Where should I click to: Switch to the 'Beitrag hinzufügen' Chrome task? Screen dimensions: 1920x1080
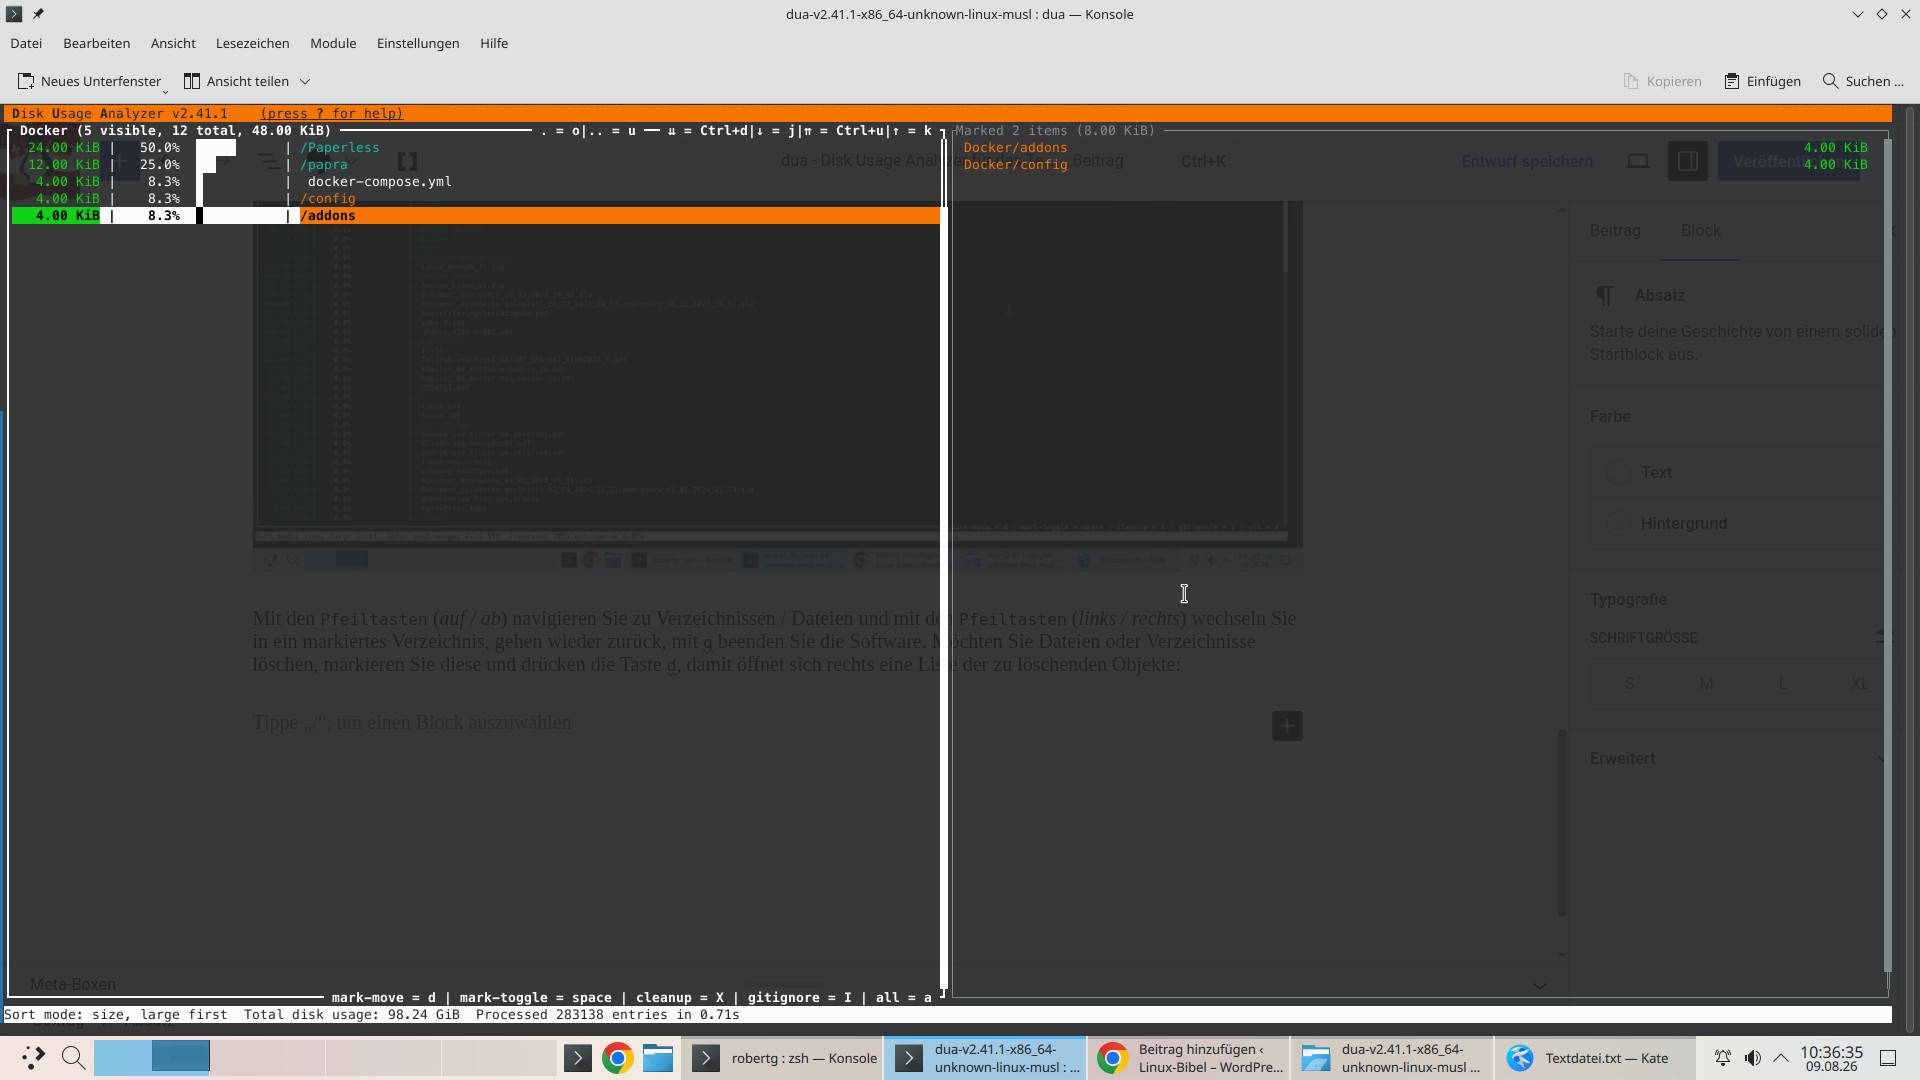pyautogui.click(x=1189, y=1058)
